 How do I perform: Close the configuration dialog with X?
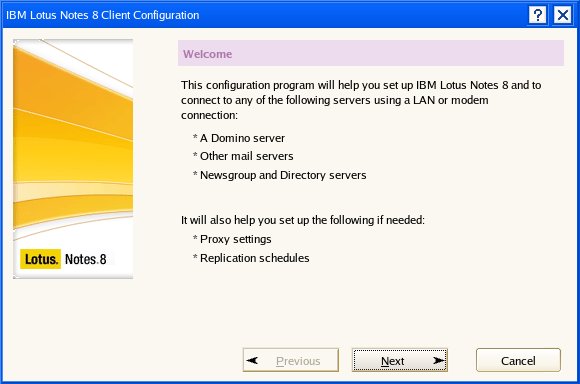(x=563, y=15)
